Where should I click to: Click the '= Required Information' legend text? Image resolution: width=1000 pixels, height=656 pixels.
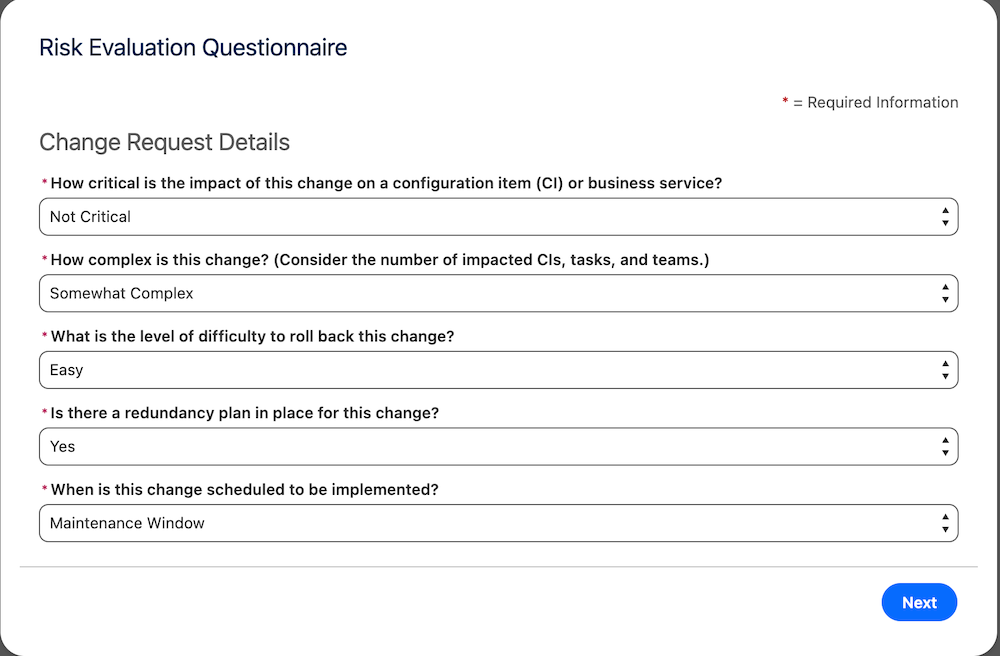(876, 103)
